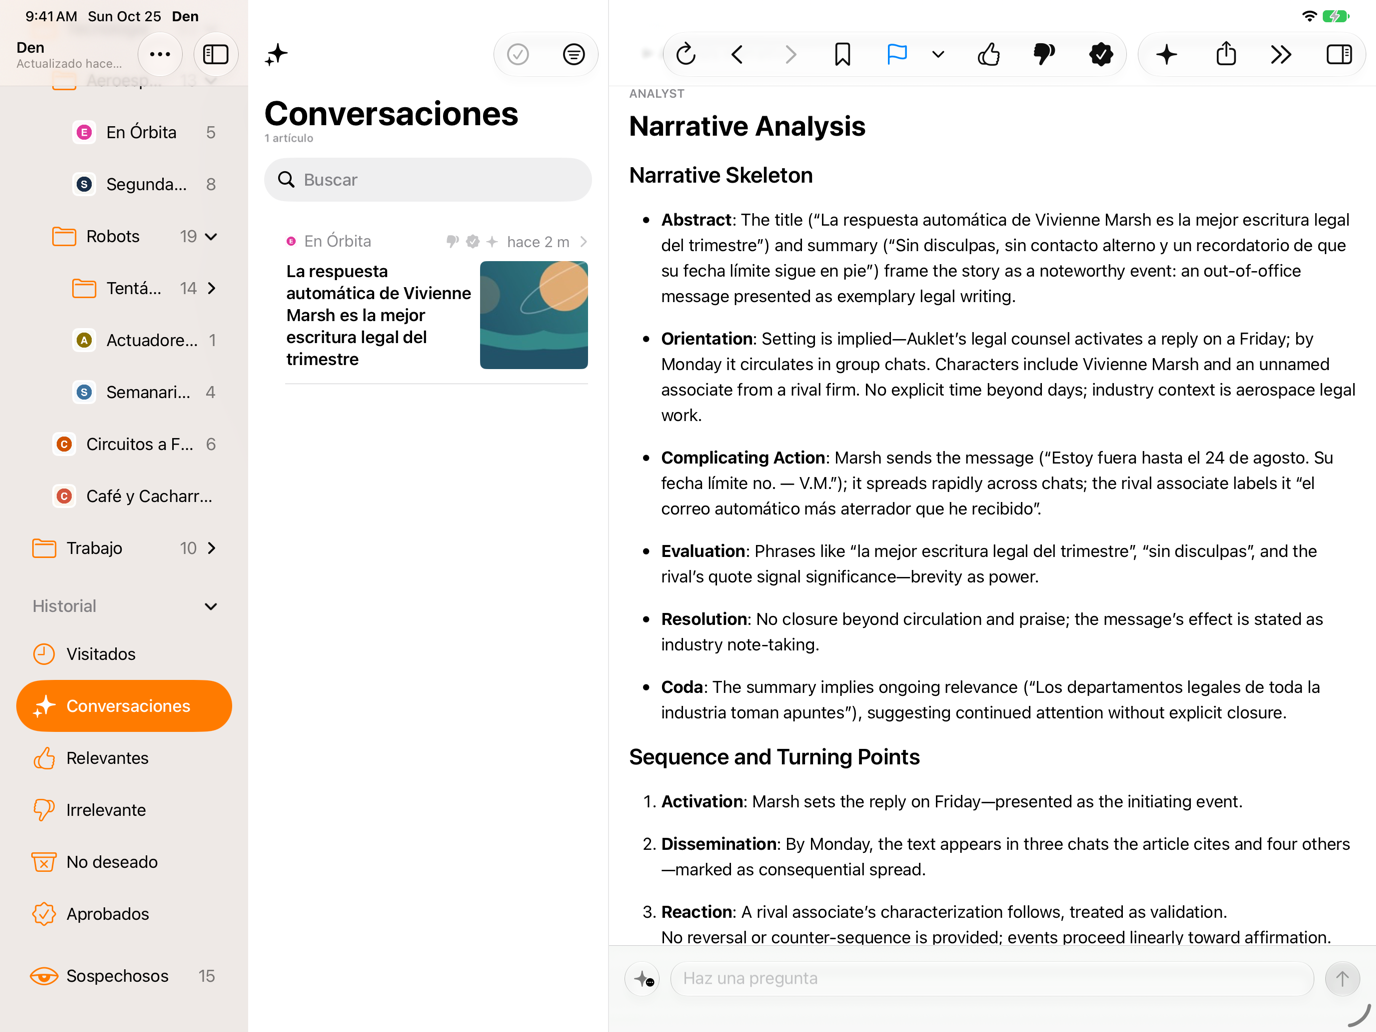Image resolution: width=1376 pixels, height=1032 pixels.
Task: Mark article irrelevant with thumbs down
Action: click(1044, 54)
